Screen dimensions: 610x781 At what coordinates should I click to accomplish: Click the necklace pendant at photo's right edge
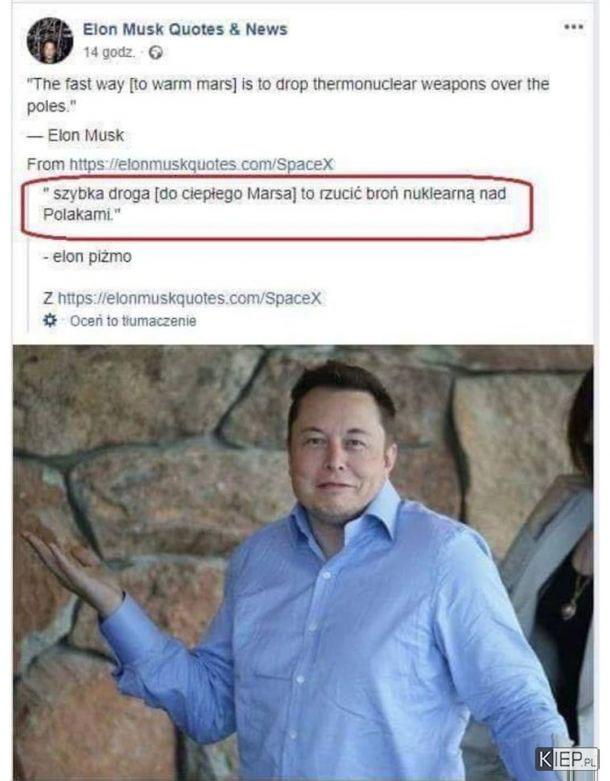(x=569, y=611)
